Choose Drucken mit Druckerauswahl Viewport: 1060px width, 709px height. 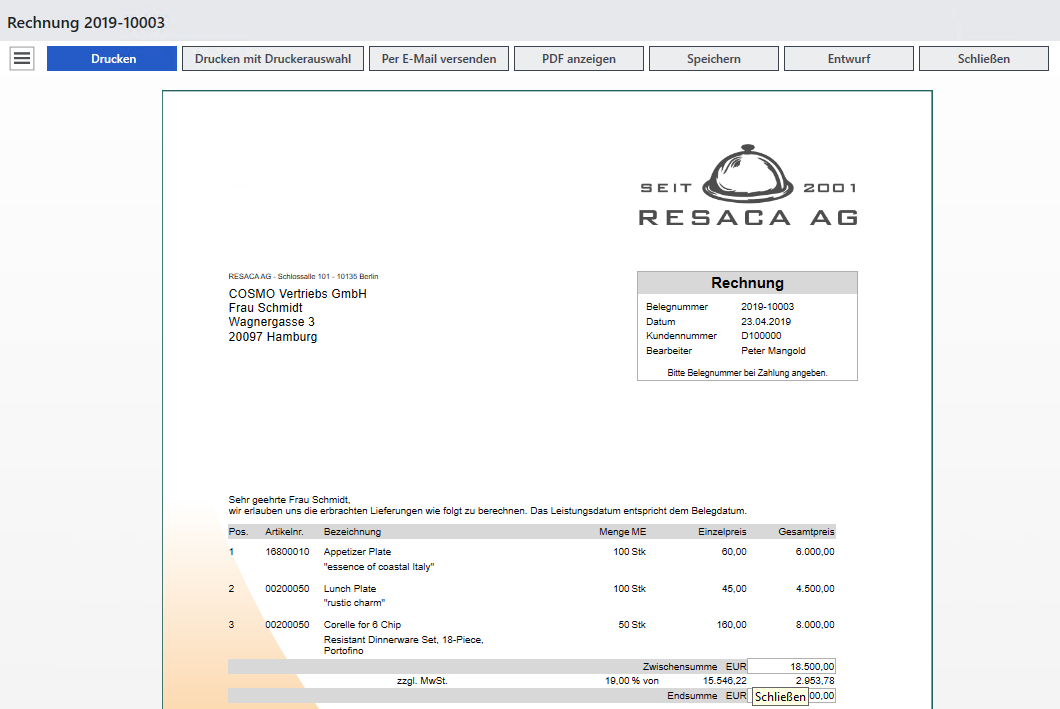click(273, 59)
